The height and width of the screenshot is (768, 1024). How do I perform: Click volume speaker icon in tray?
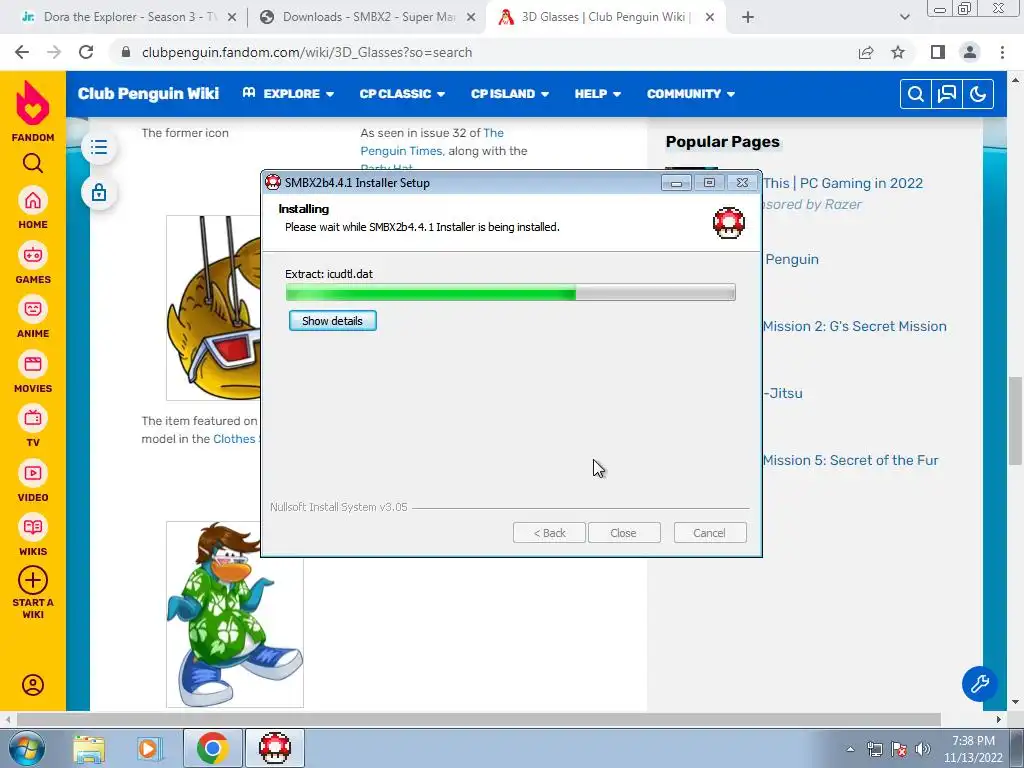pos(922,749)
